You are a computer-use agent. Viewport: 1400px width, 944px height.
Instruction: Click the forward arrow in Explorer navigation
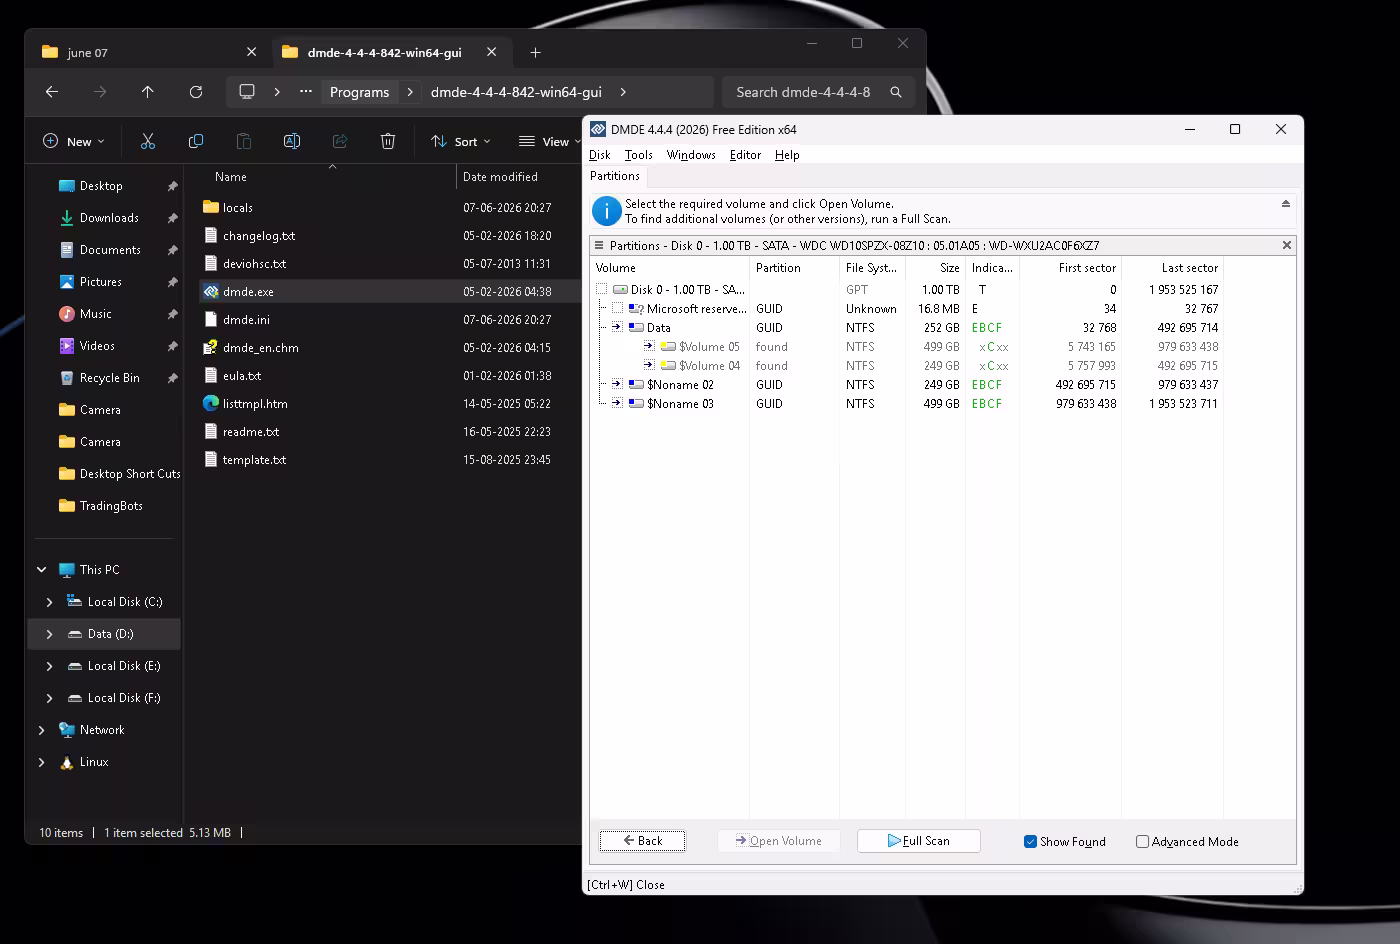tap(100, 92)
